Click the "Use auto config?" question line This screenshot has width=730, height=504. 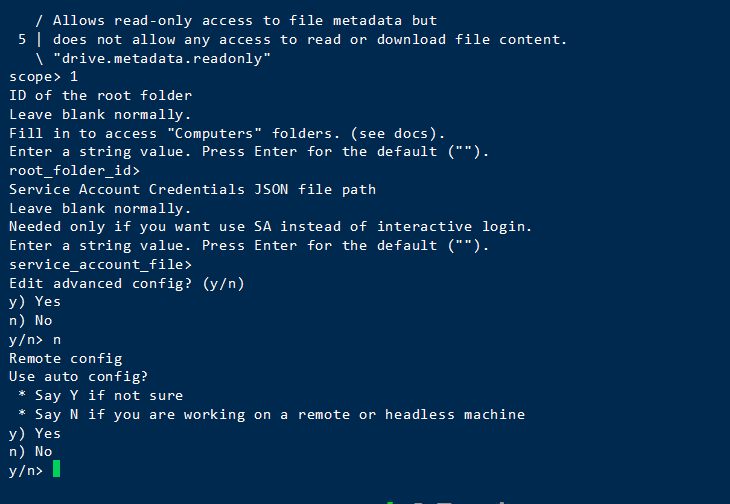[78, 377]
